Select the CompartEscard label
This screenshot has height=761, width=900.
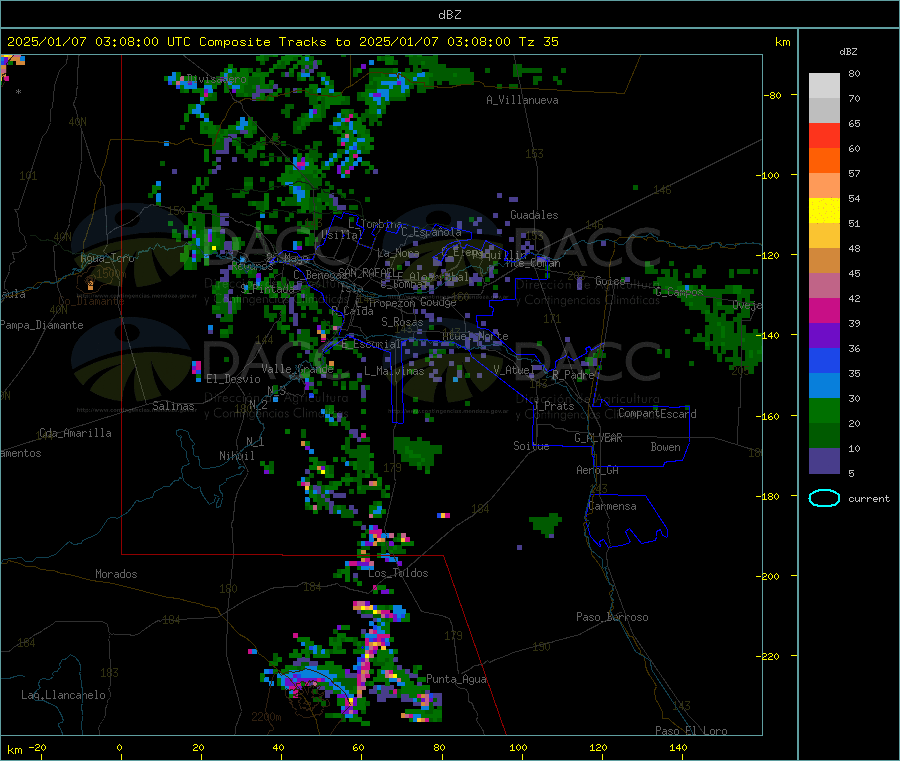click(657, 414)
